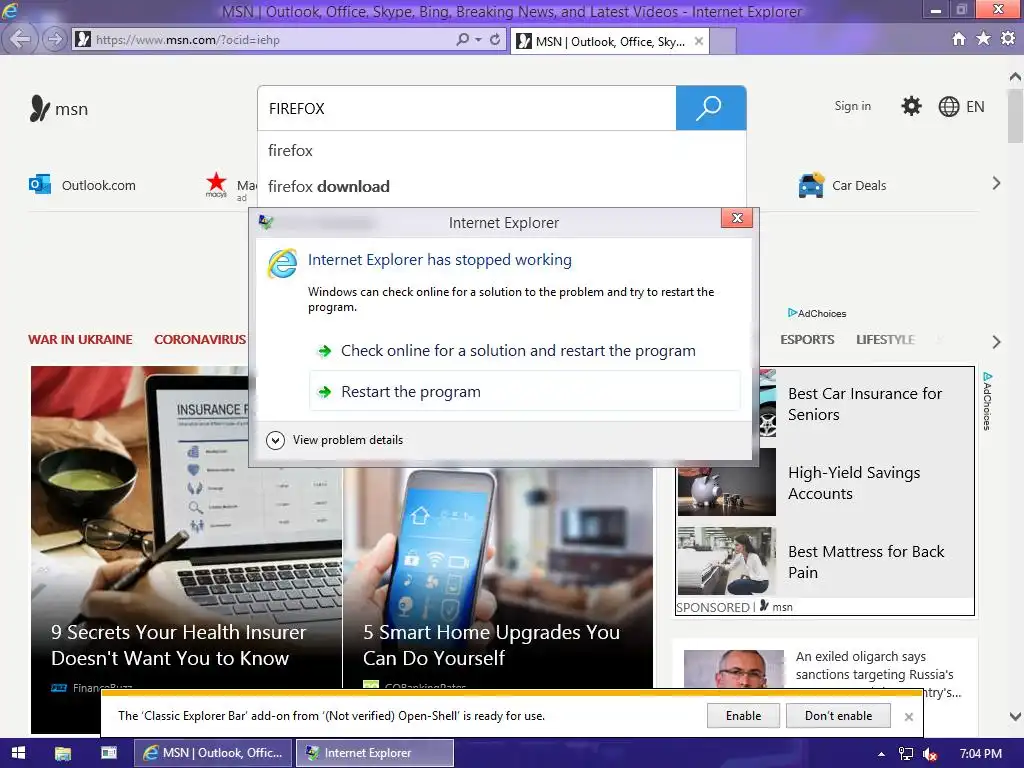Click the Refresh page icon

click(495, 39)
